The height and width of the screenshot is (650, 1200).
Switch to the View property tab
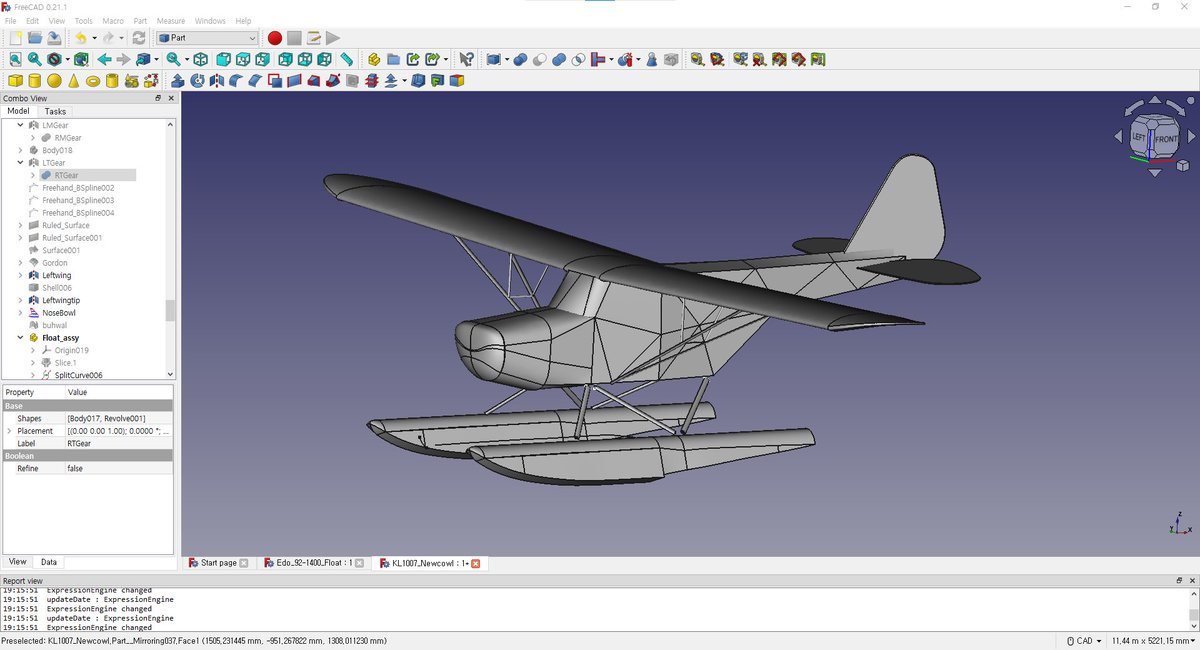(17, 562)
